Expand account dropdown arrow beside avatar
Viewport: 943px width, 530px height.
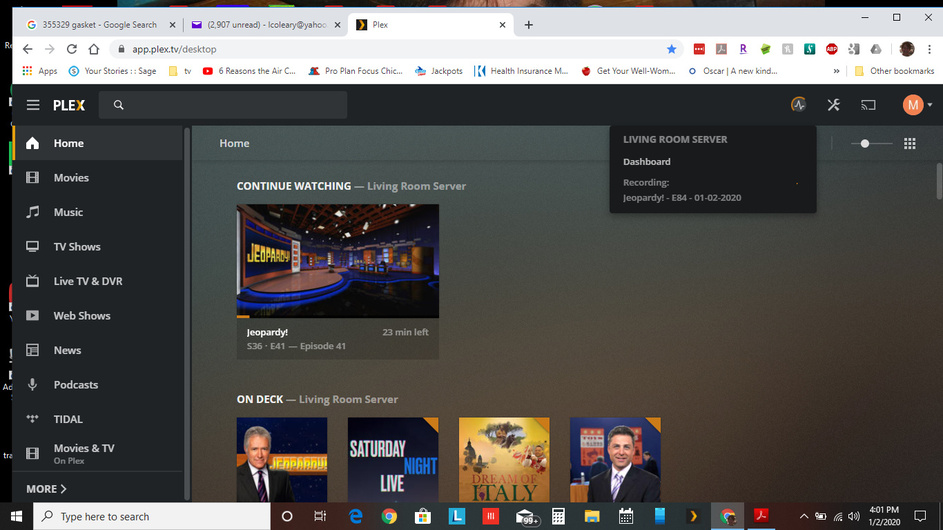(930, 105)
